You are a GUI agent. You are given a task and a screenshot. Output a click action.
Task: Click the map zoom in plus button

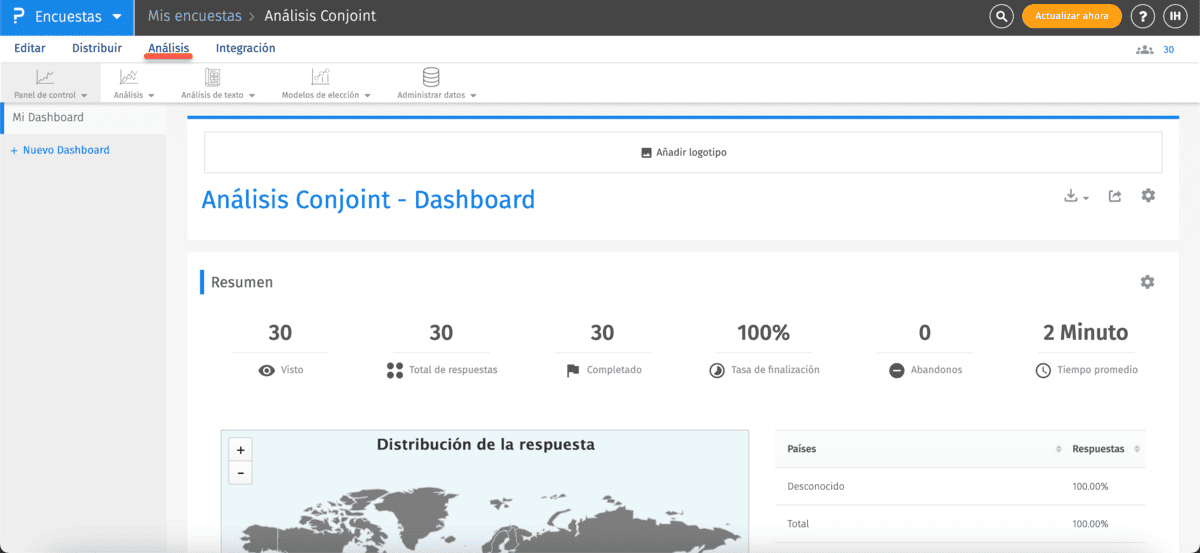(x=241, y=450)
